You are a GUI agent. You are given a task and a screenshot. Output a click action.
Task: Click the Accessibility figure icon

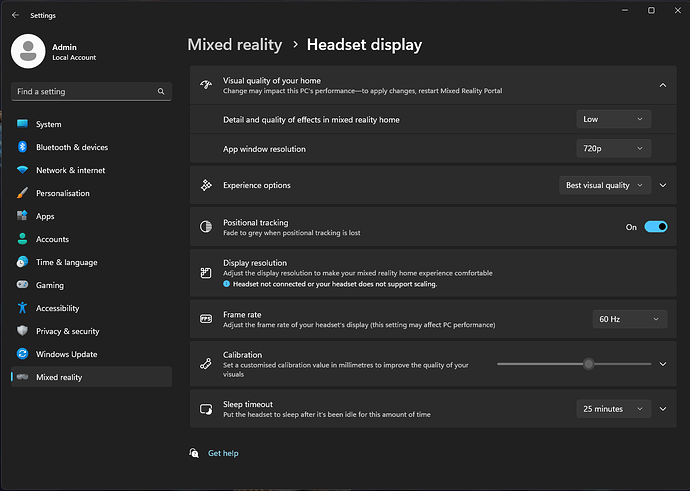pyautogui.click(x=22, y=308)
